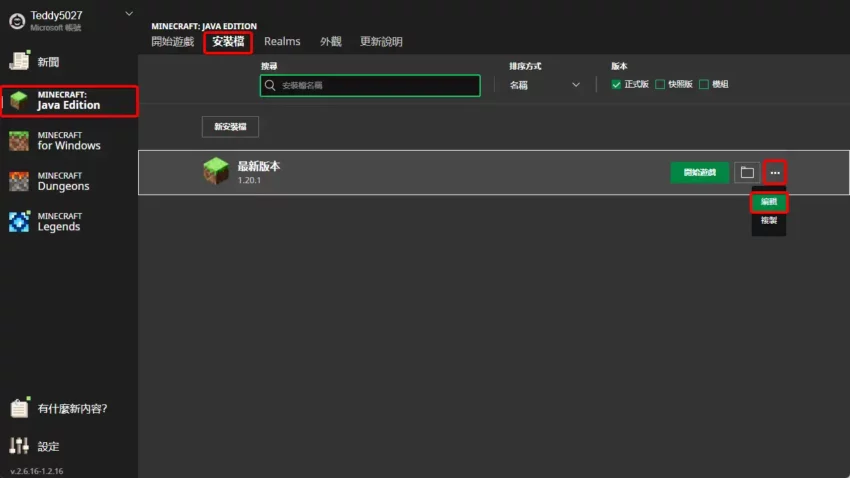Open launcher settings sliders icon
The width and height of the screenshot is (850, 478).
click(x=19, y=445)
